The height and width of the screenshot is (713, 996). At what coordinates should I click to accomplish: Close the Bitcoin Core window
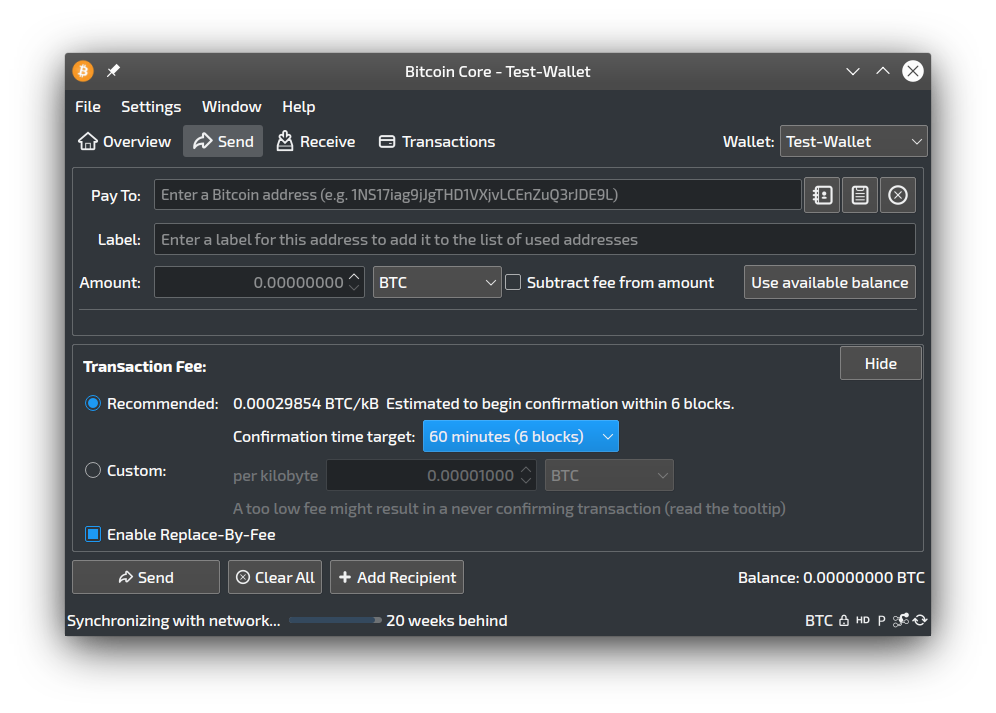click(913, 71)
